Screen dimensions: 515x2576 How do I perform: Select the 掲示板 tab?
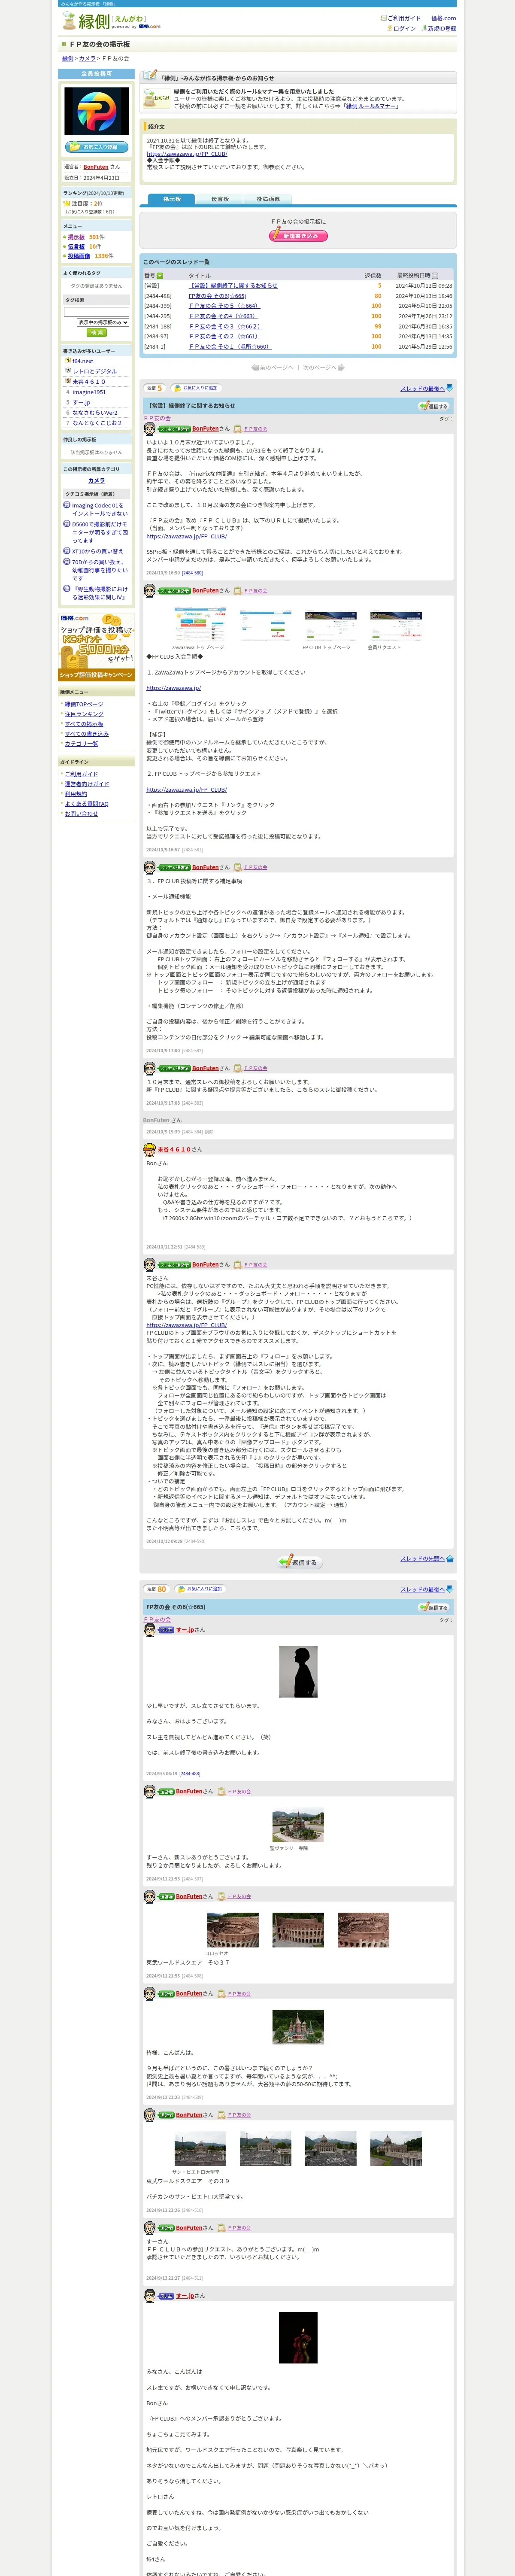click(x=172, y=199)
